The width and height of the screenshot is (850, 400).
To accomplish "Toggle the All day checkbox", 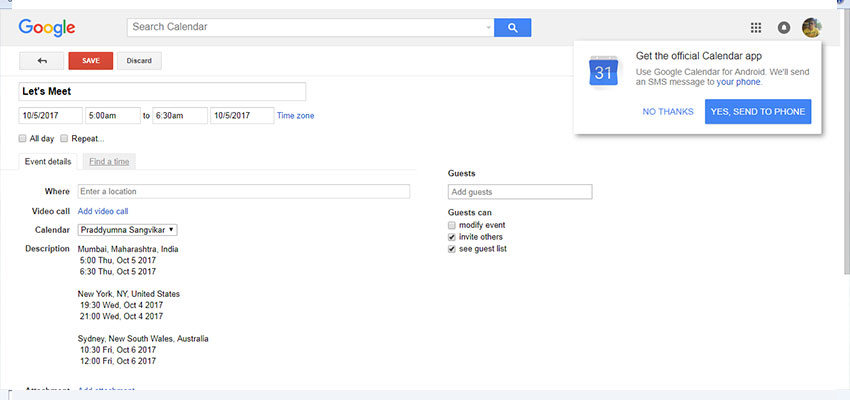I will tap(22, 139).
